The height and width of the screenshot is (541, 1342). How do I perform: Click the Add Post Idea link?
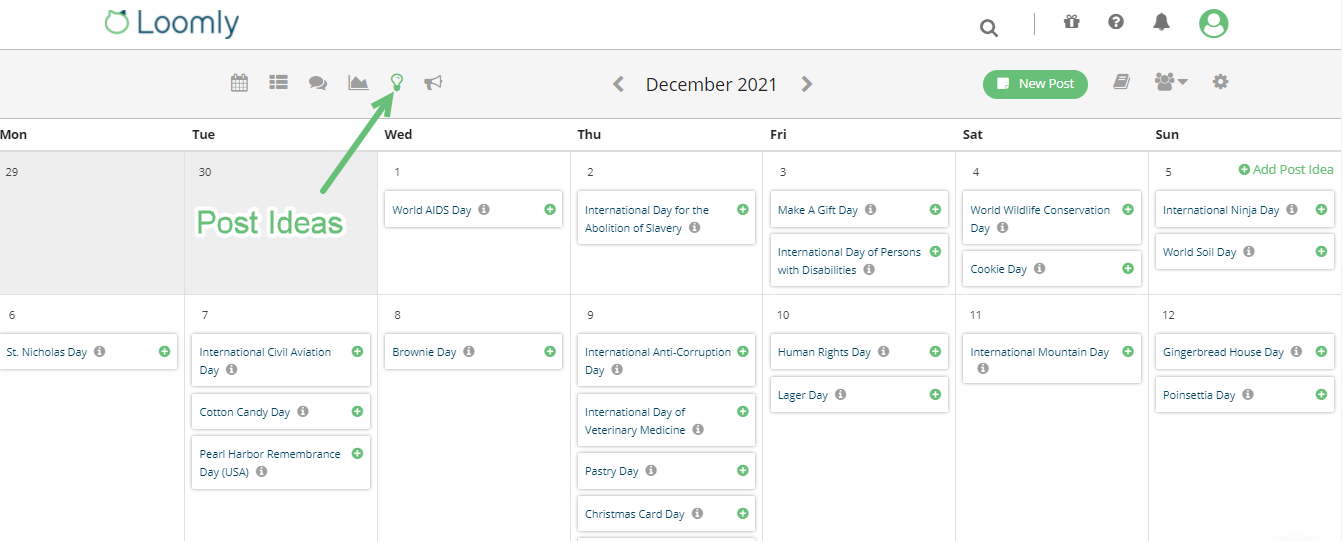click(x=1286, y=170)
